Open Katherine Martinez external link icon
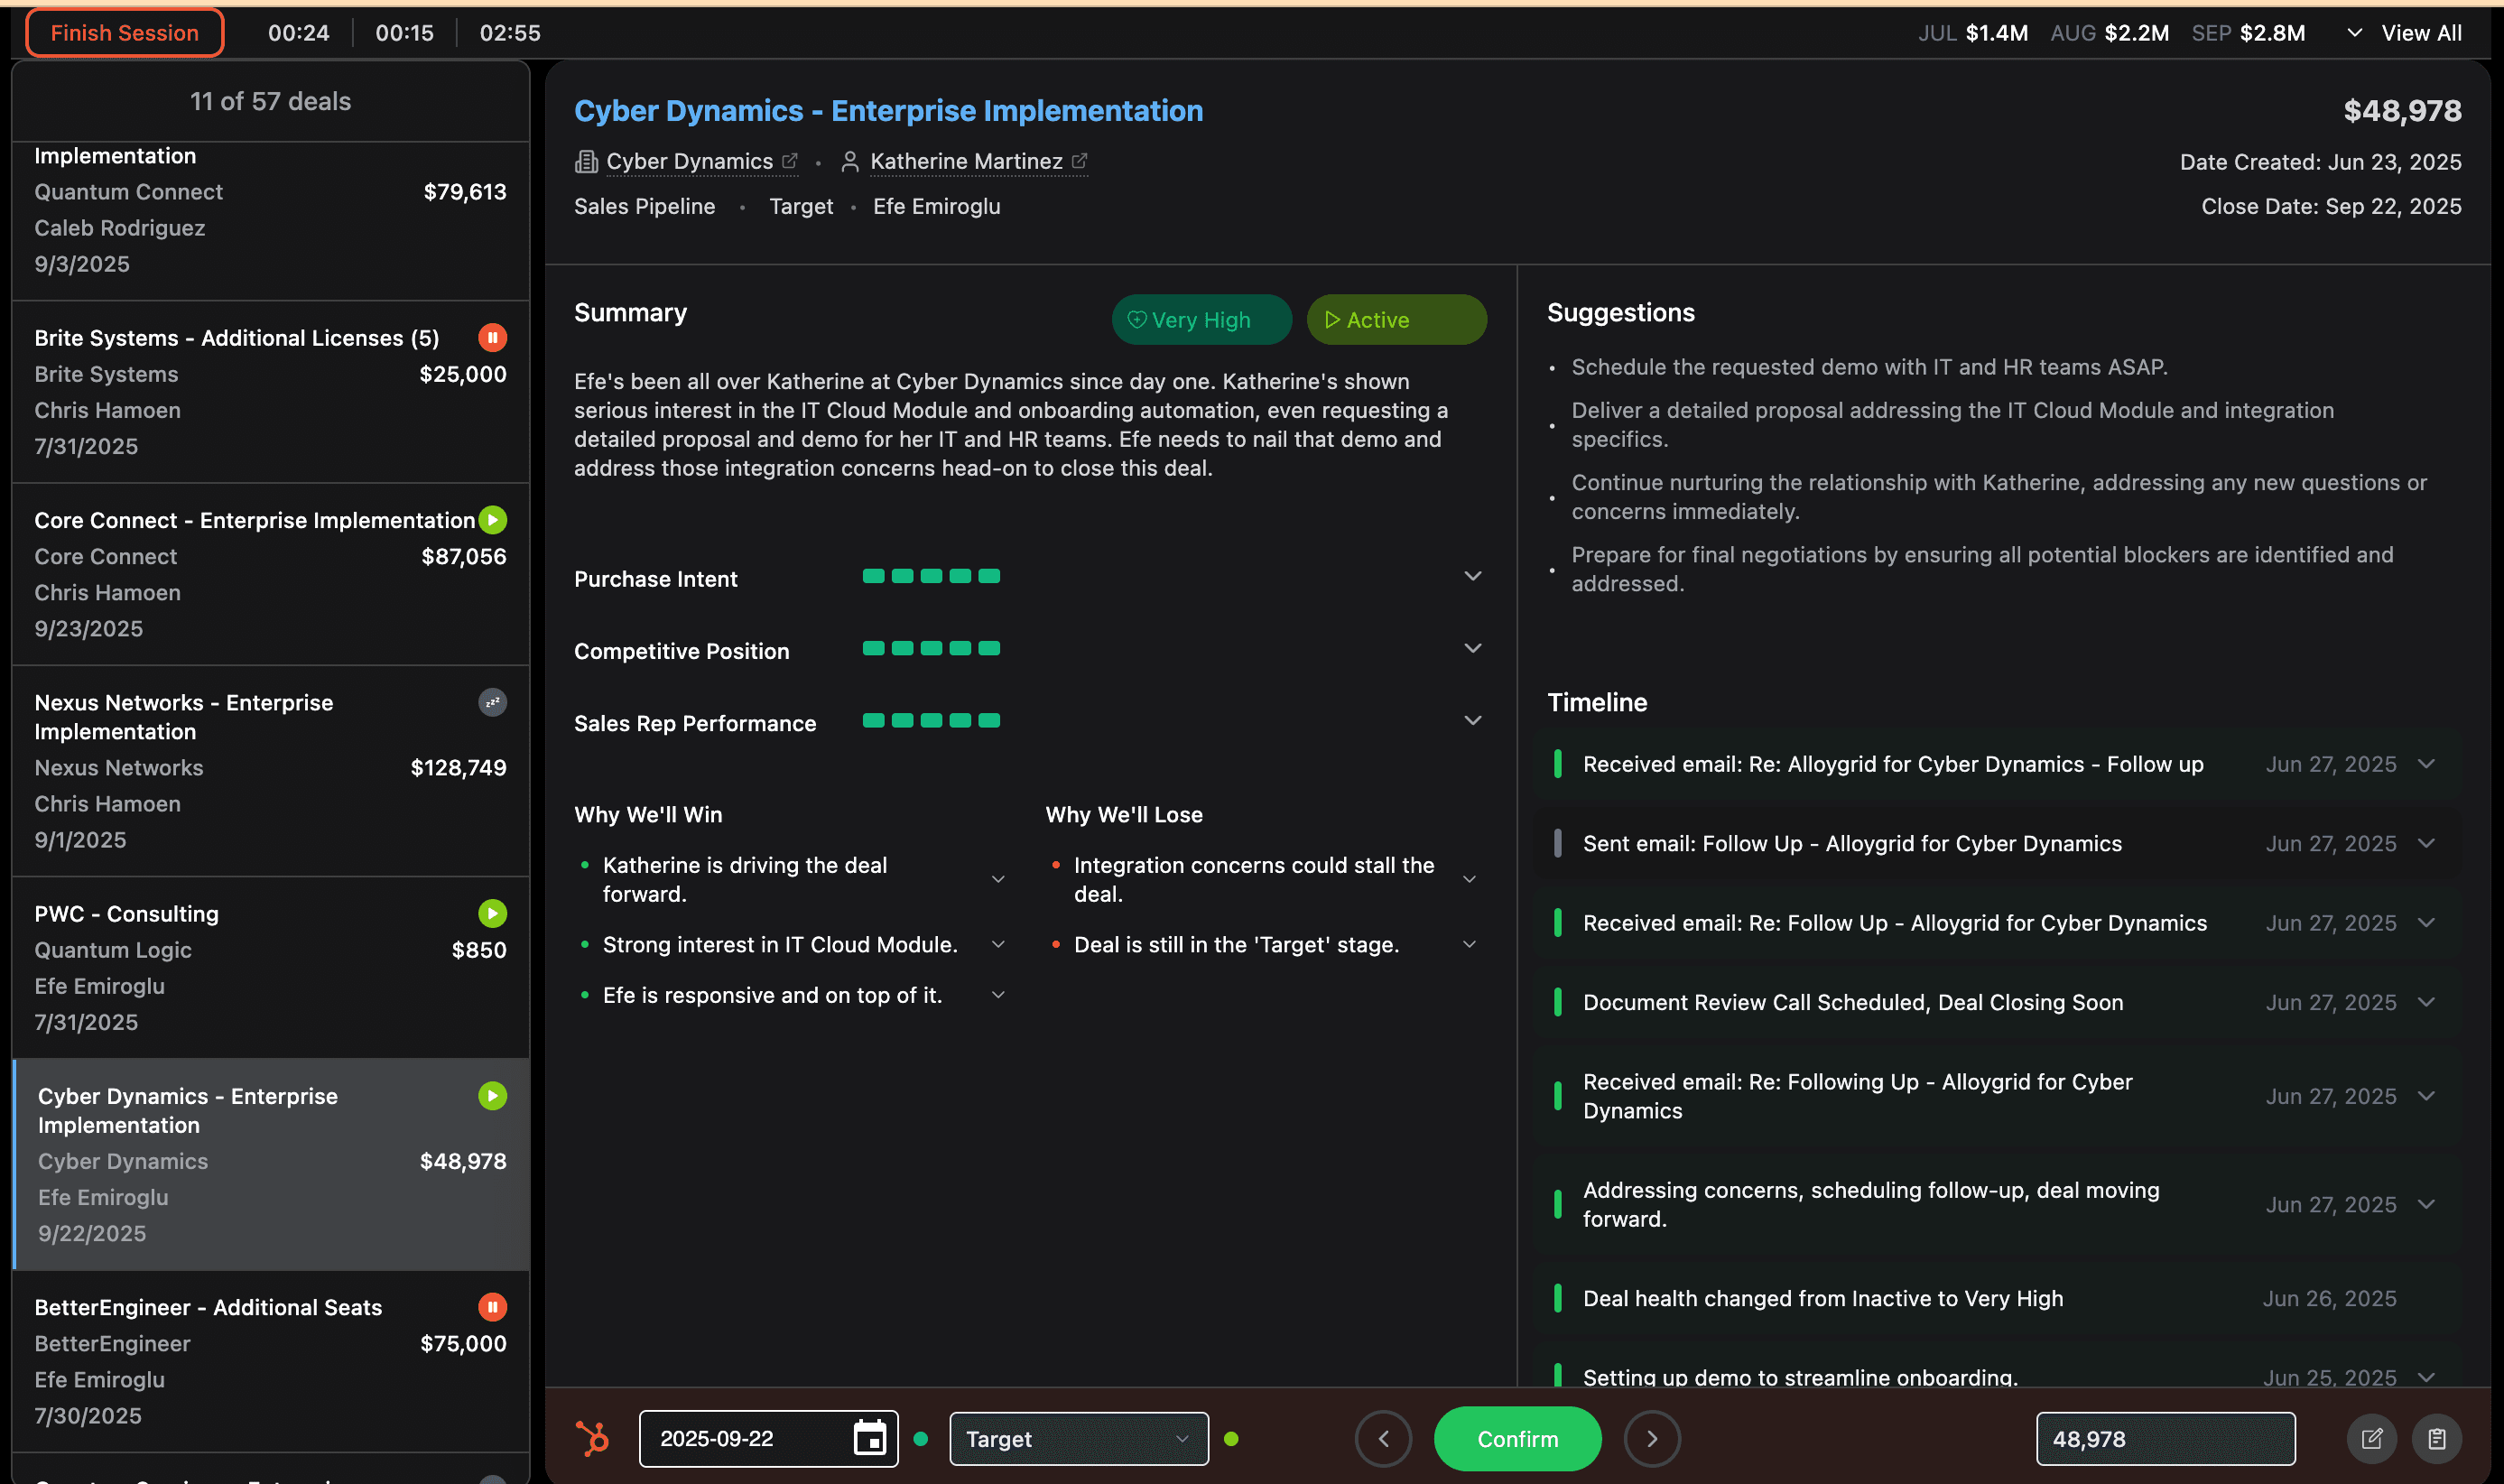The height and width of the screenshot is (1484, 2504). pos(1079,160)
